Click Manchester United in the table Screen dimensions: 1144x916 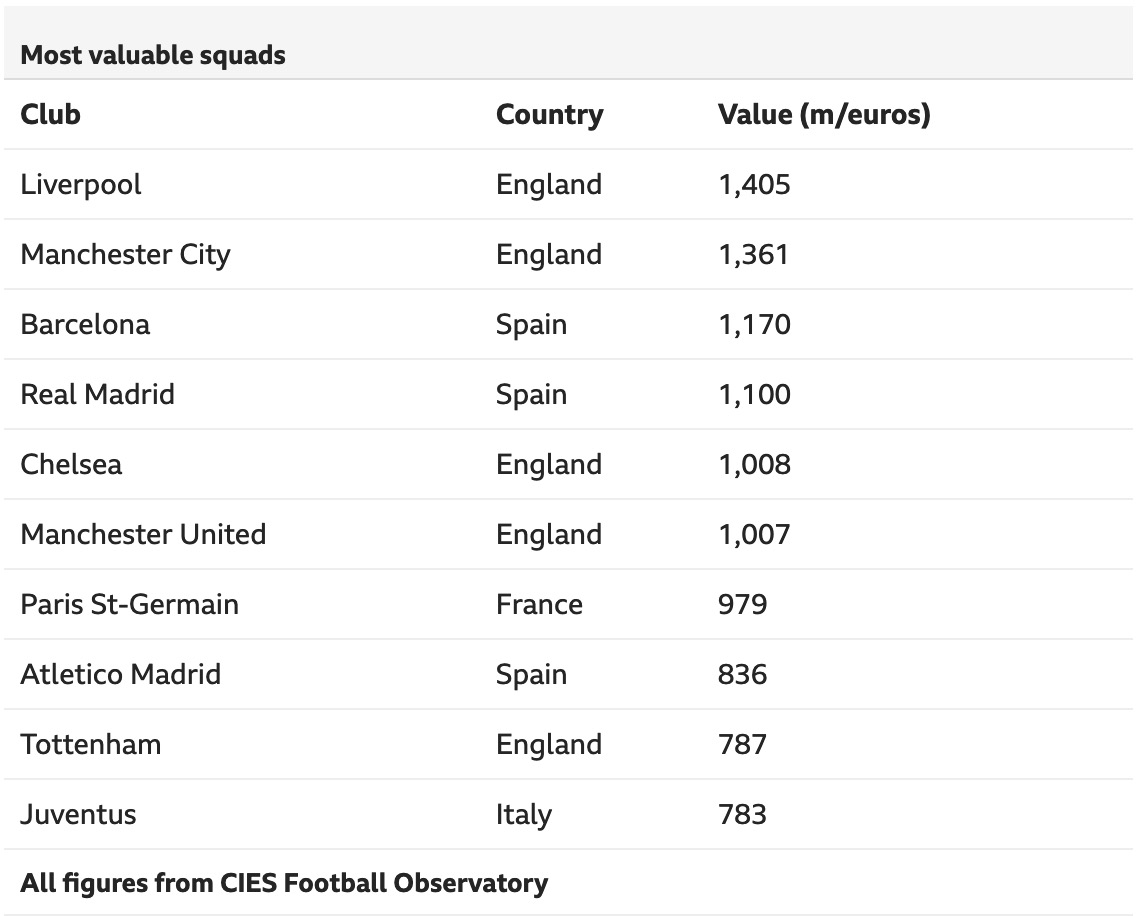143,534
